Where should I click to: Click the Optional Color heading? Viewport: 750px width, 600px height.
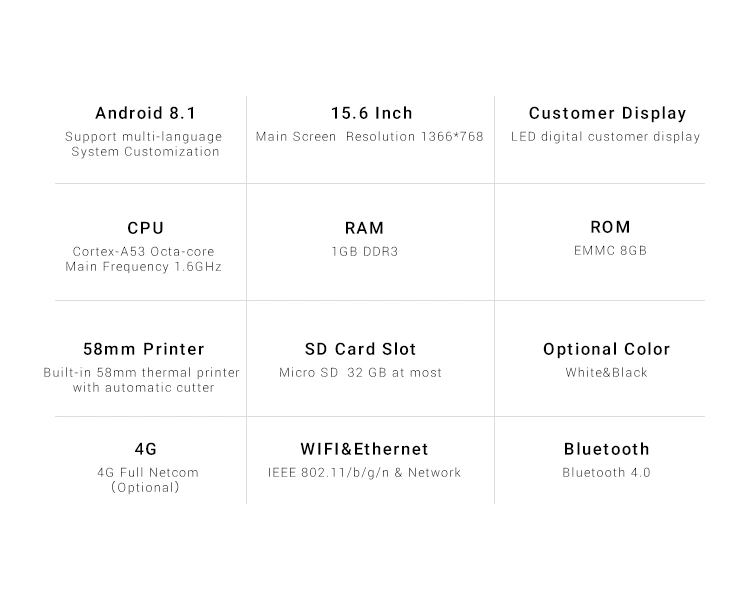coord(607,350)
